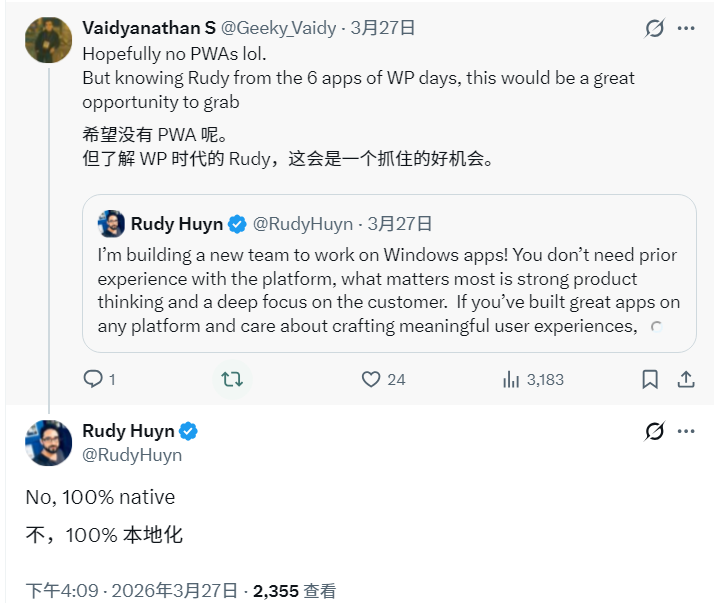Open more options menu on Vaidyanathan's tweet
714x603 pixels.
(686, 28)
